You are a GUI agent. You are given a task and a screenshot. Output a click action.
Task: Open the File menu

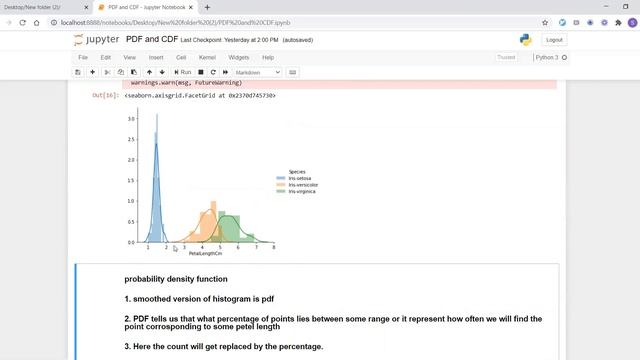click(83, 58)
